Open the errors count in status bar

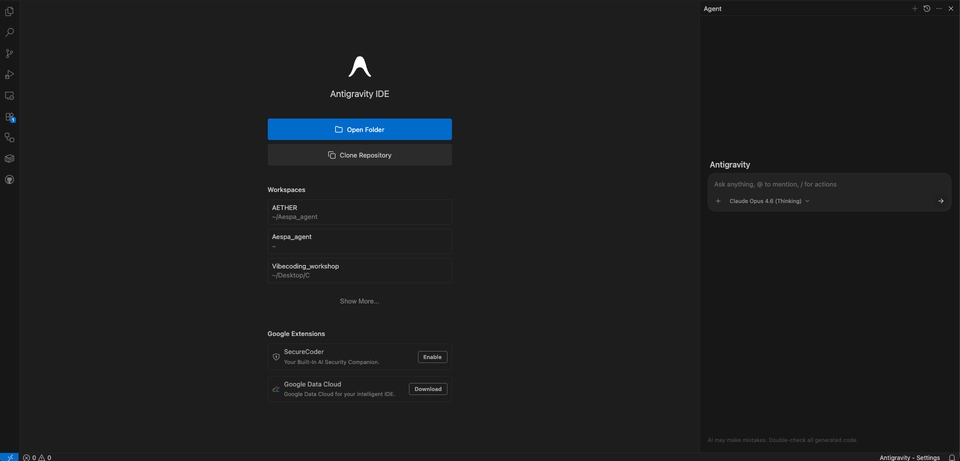point(30,457)
